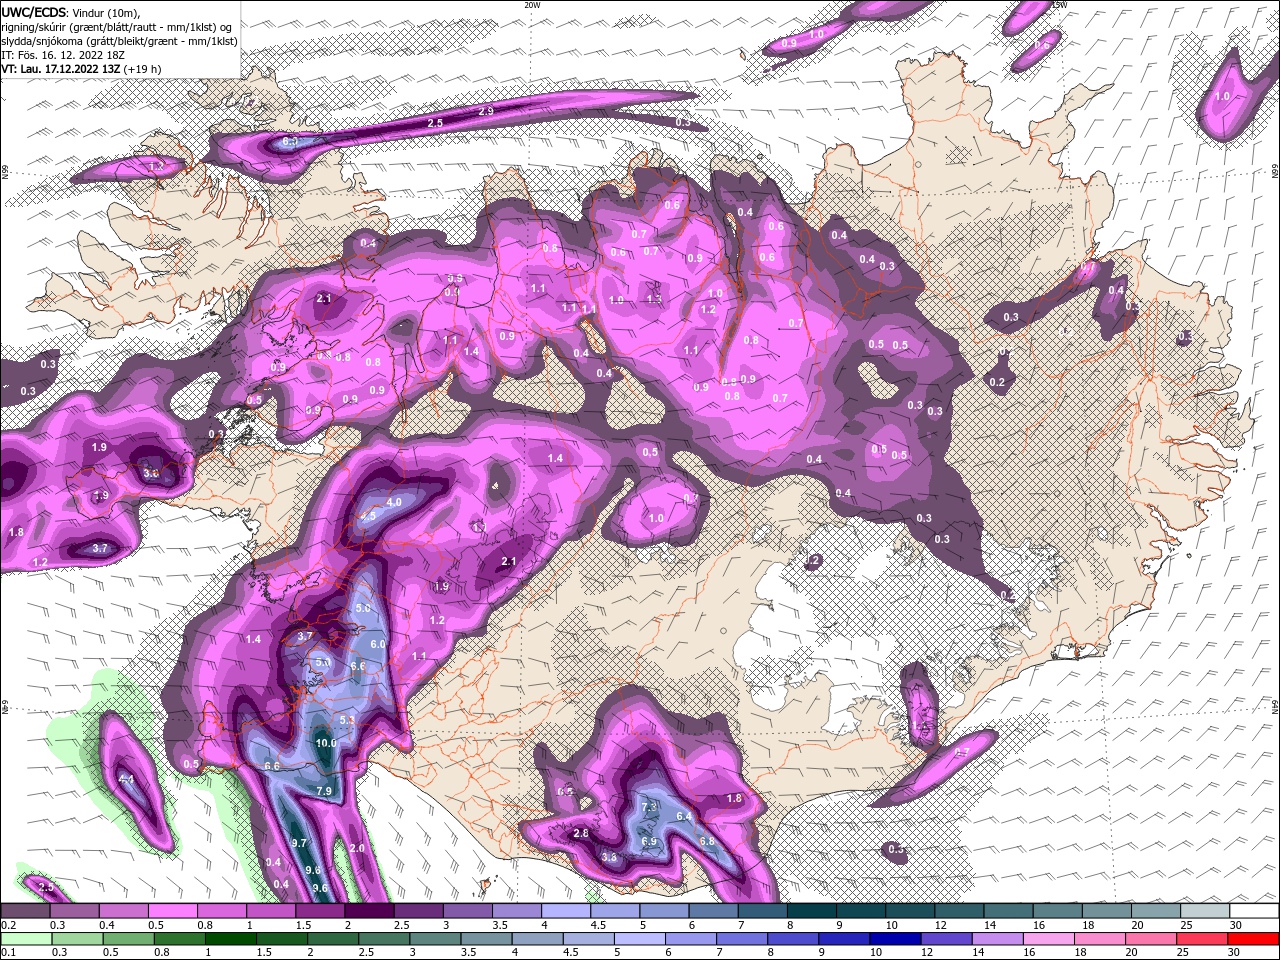This screenshot has height=960, width=1280.
Task: Click the '6.8' value near the south coast
Action: pyautogui.click(x=707, y=841)
